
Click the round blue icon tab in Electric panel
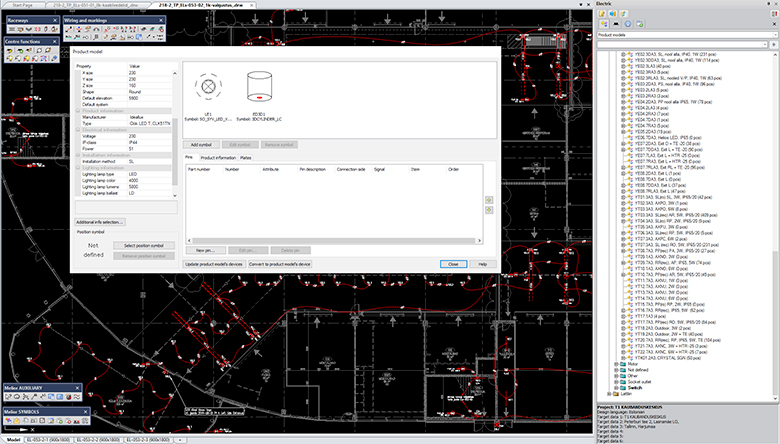pos(628,24)
